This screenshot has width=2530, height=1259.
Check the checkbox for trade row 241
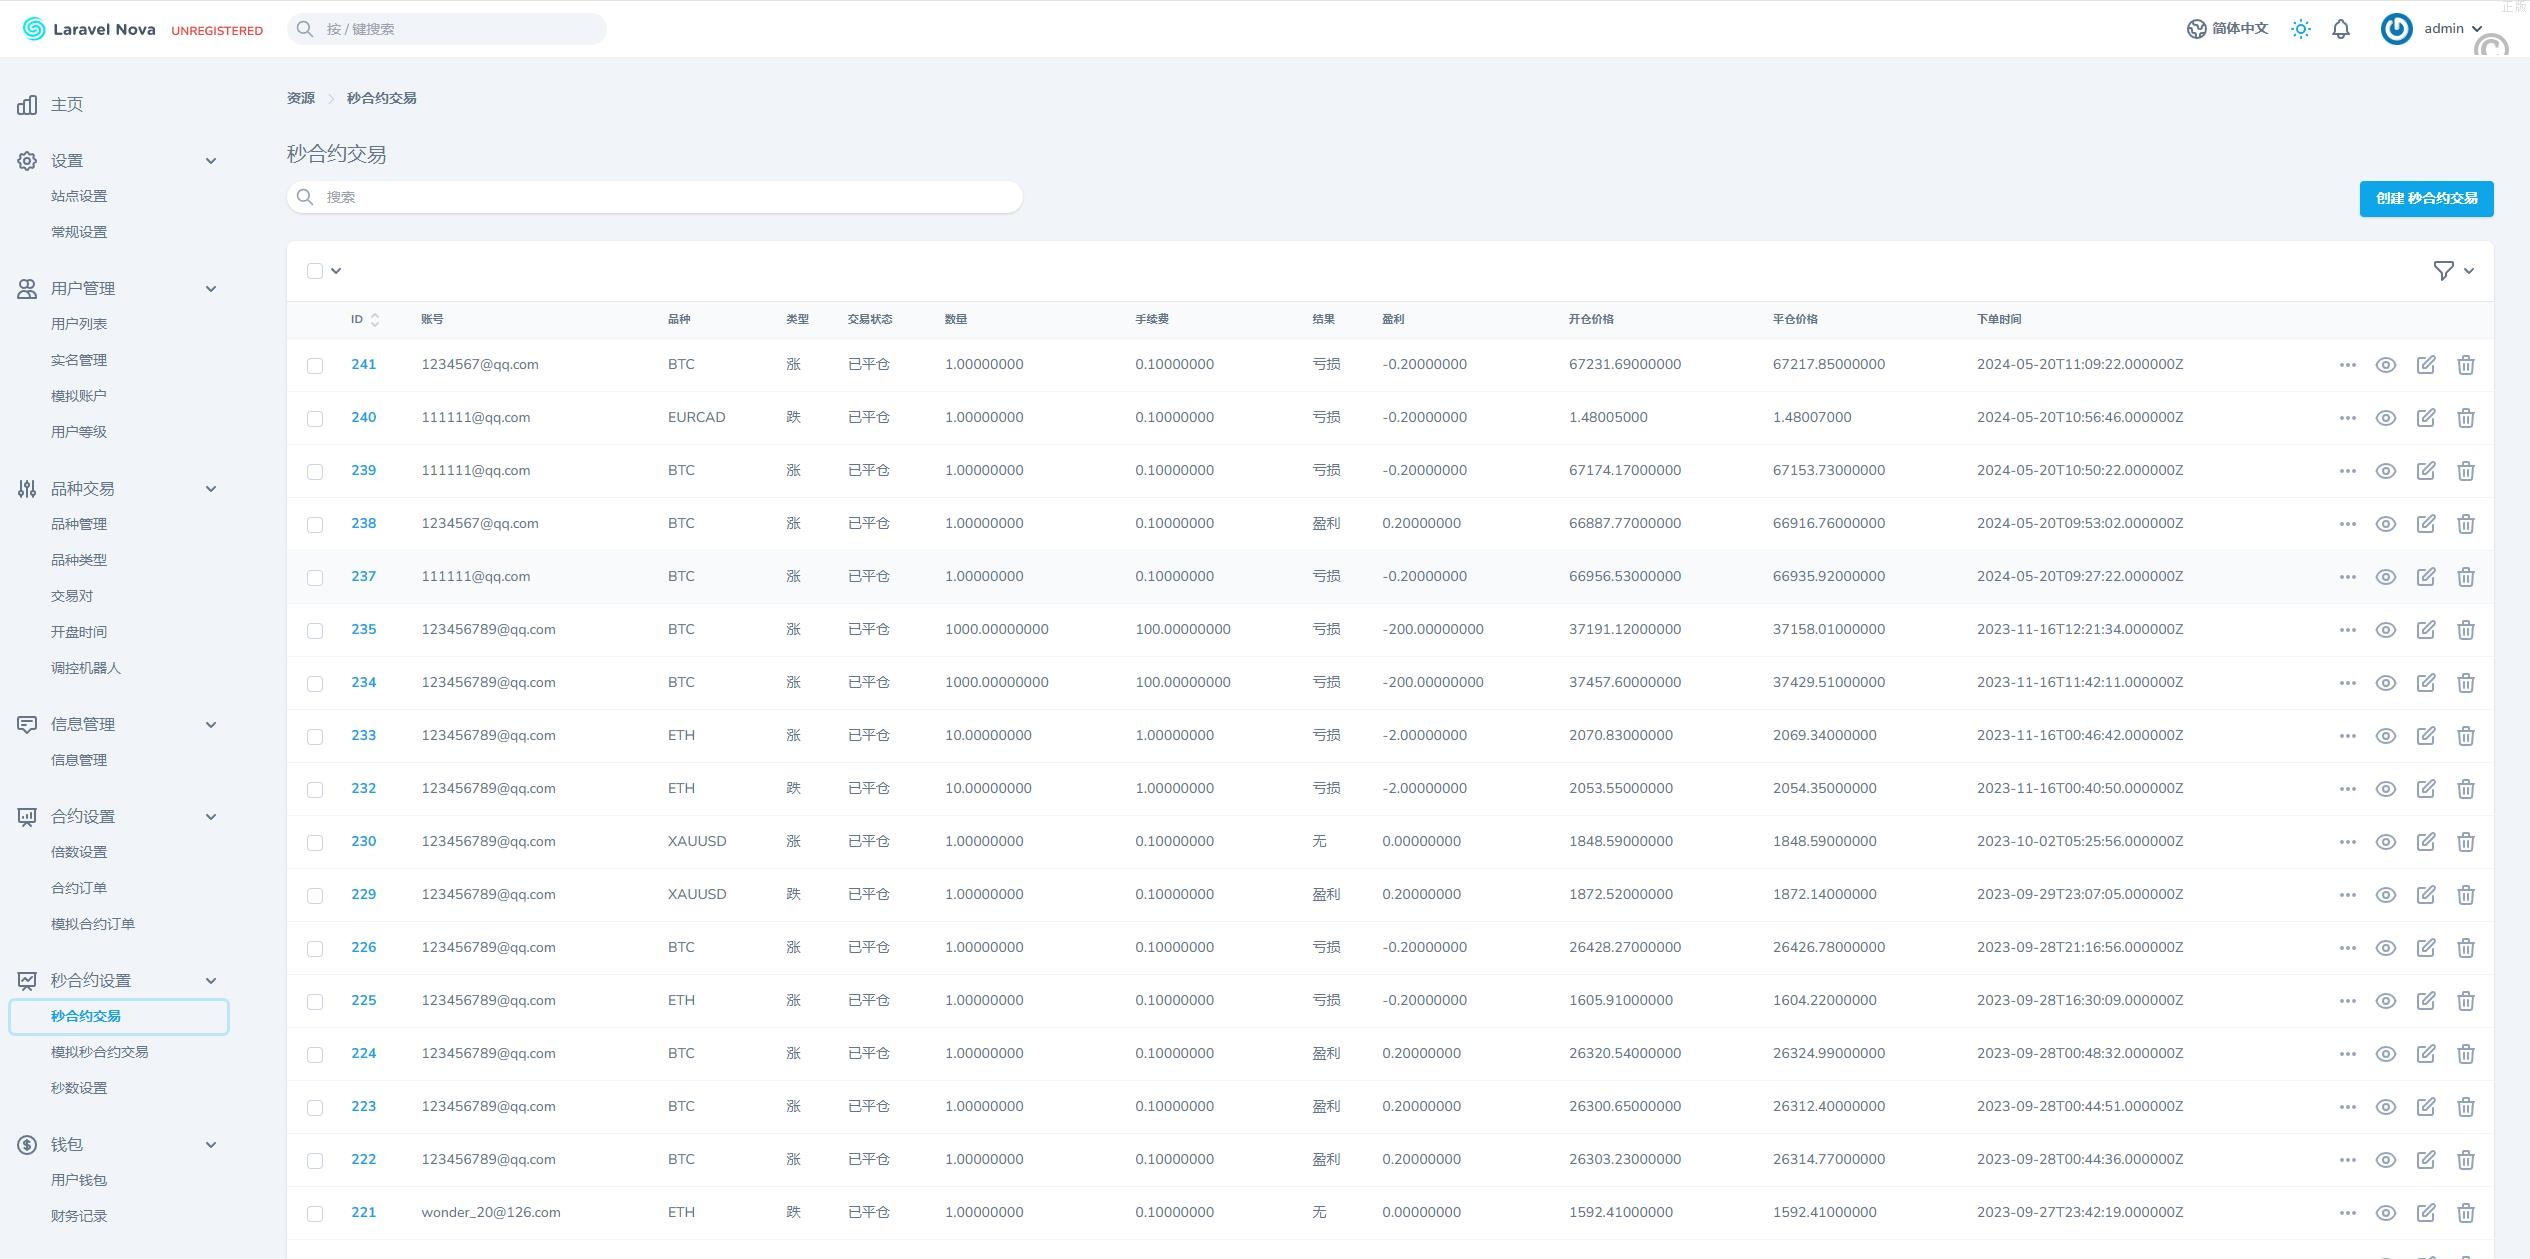point(315,366)
